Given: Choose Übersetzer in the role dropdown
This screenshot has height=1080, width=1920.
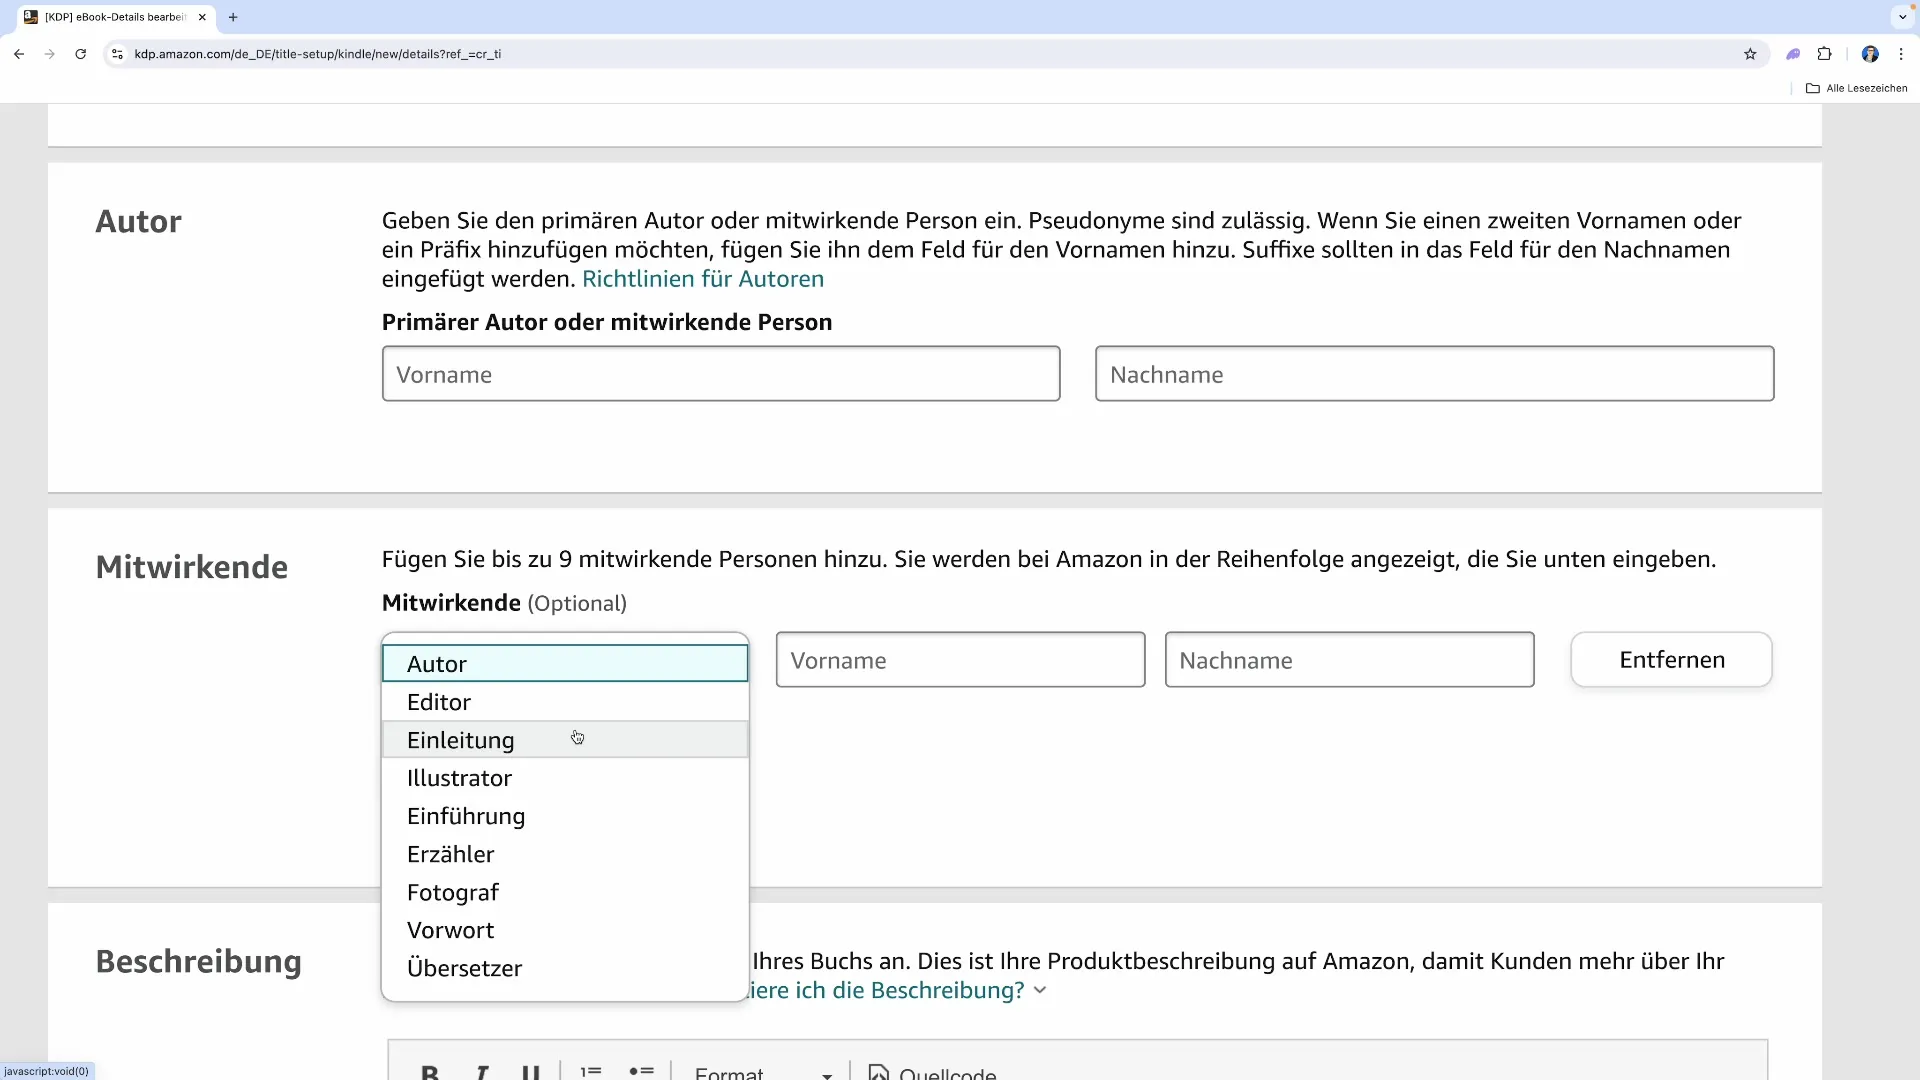Looking at the screenshot, I should [464, 968].
